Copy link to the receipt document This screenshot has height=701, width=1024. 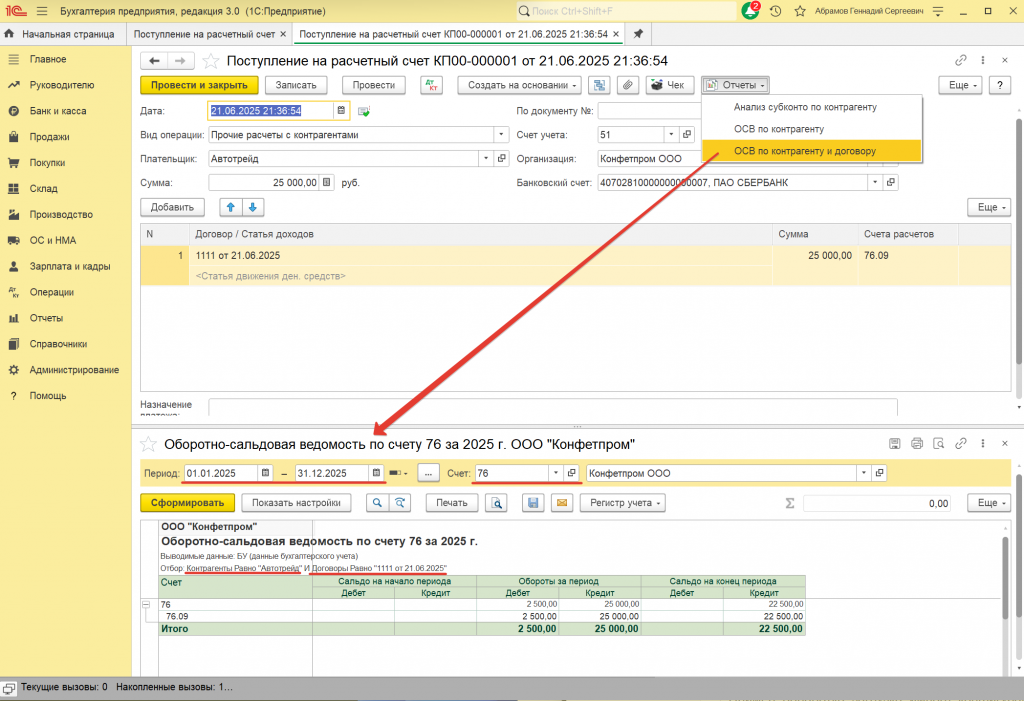click(960, 60)
